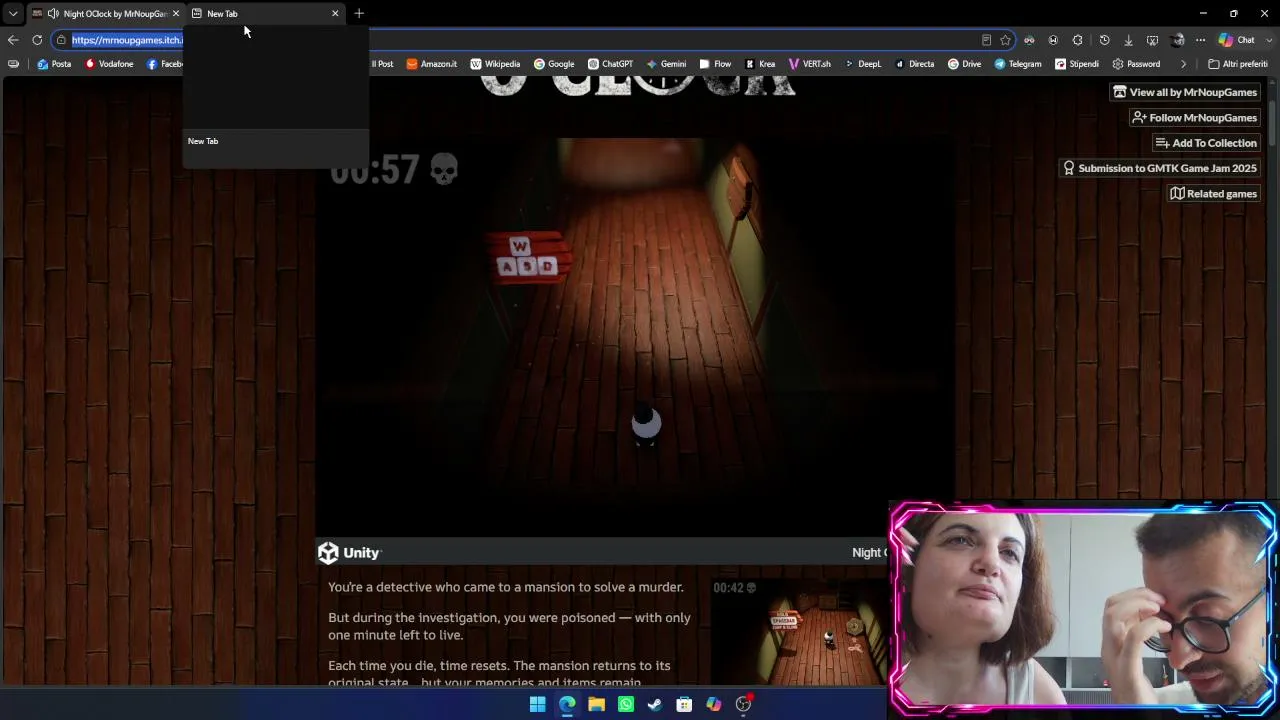Click View all by MrNoupGames
1280x720 pixels.
tap(1185, 92)
